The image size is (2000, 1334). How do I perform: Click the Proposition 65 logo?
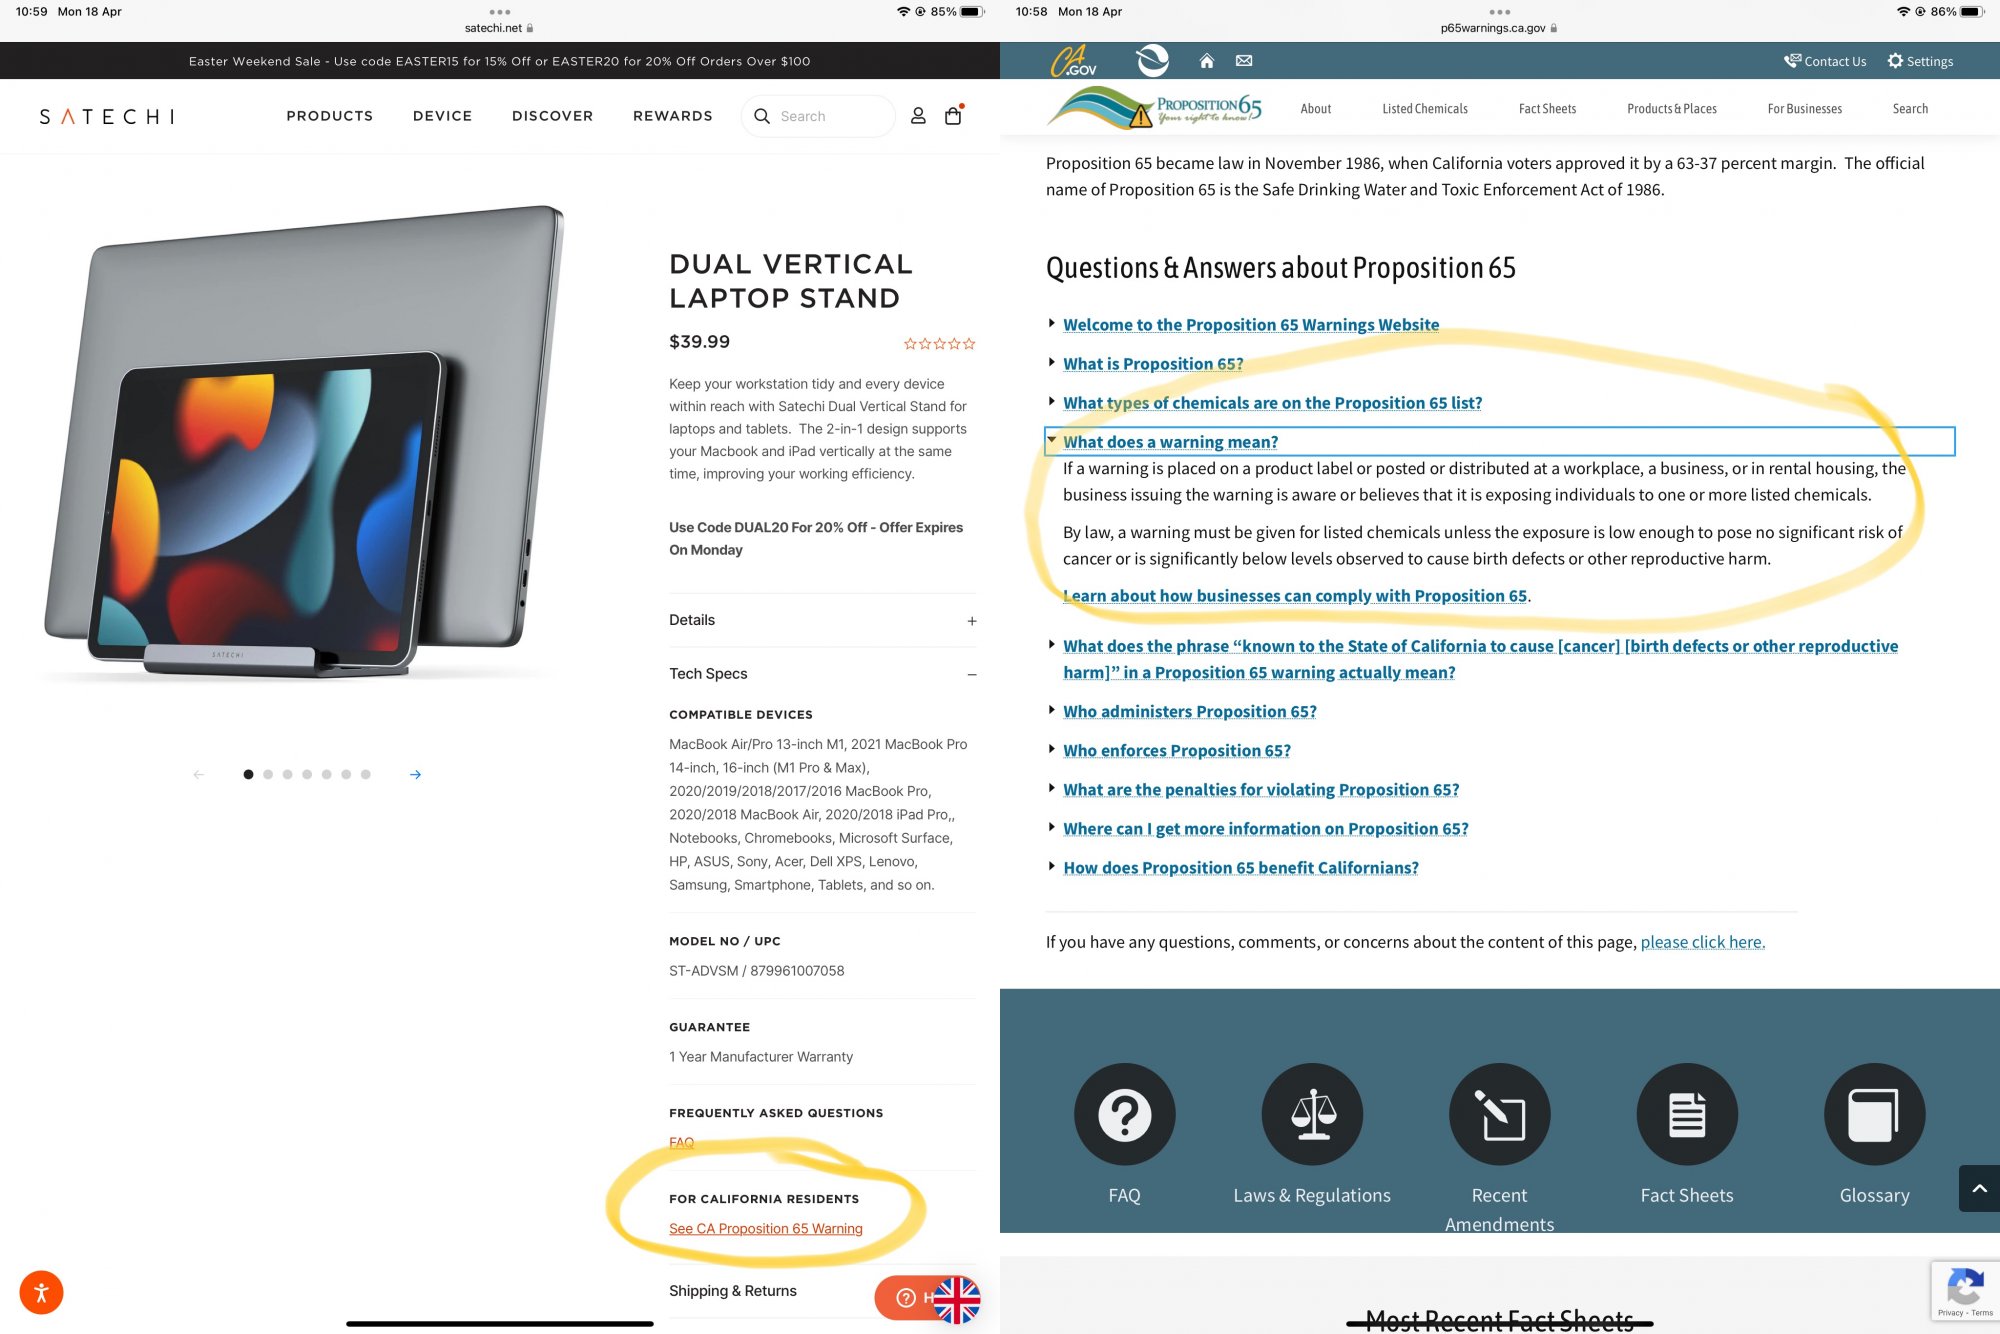pos(1155,108)
